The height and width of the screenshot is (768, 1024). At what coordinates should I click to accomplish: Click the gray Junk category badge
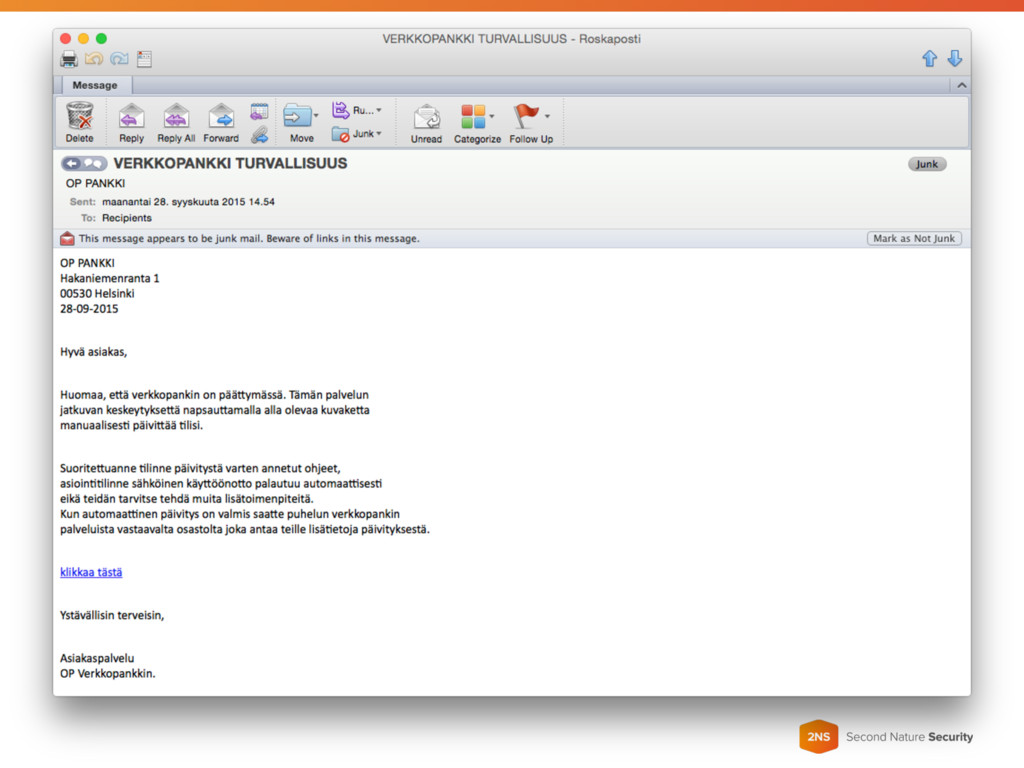pyautogui.click(x=926, y=164)
